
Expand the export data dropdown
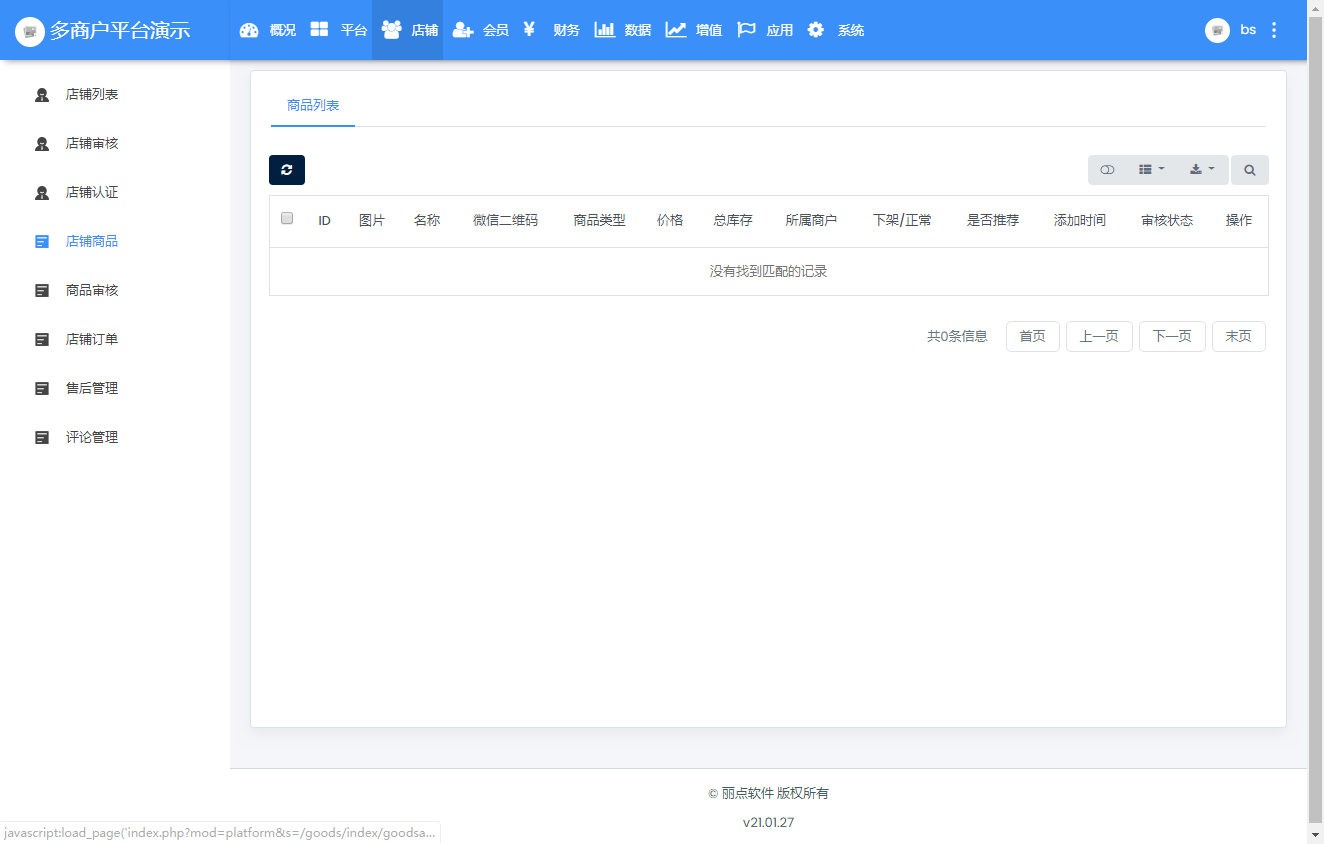click(1202, 170)
